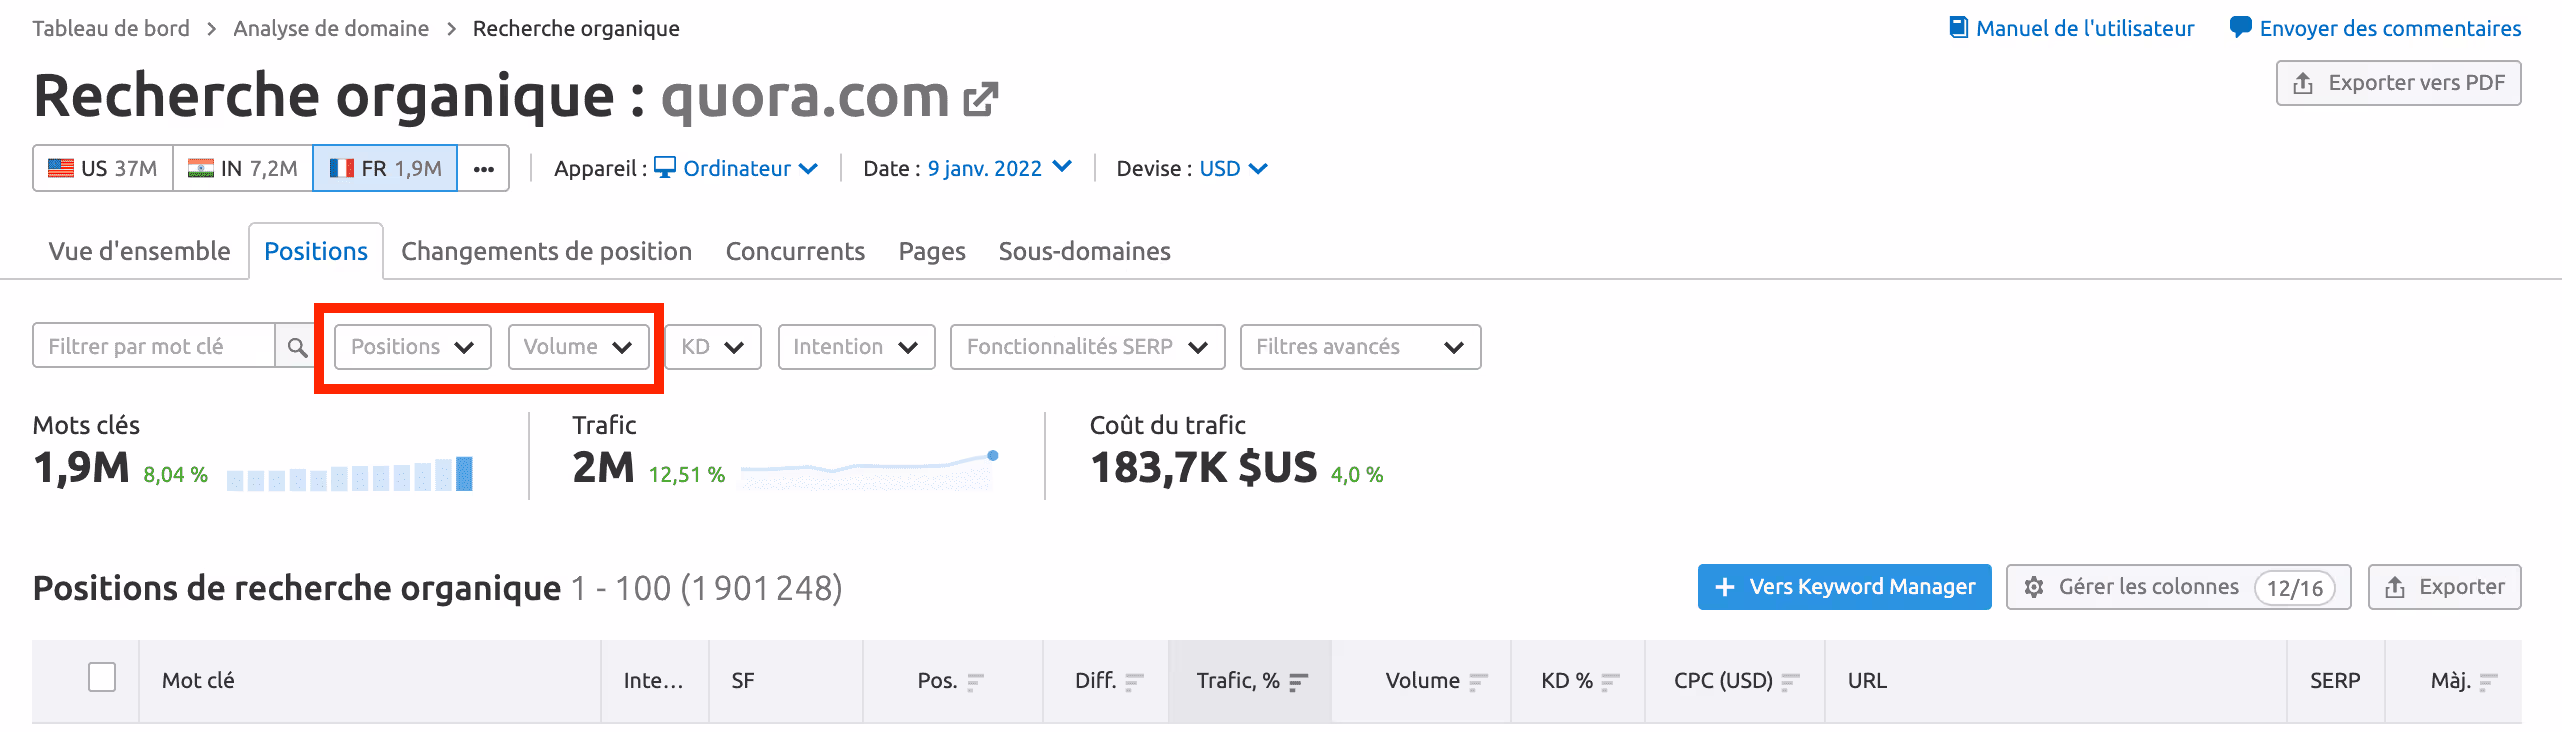2562x732 pixels.
Task: Sort table by Diff. column icon
Action: (1134, 682)
